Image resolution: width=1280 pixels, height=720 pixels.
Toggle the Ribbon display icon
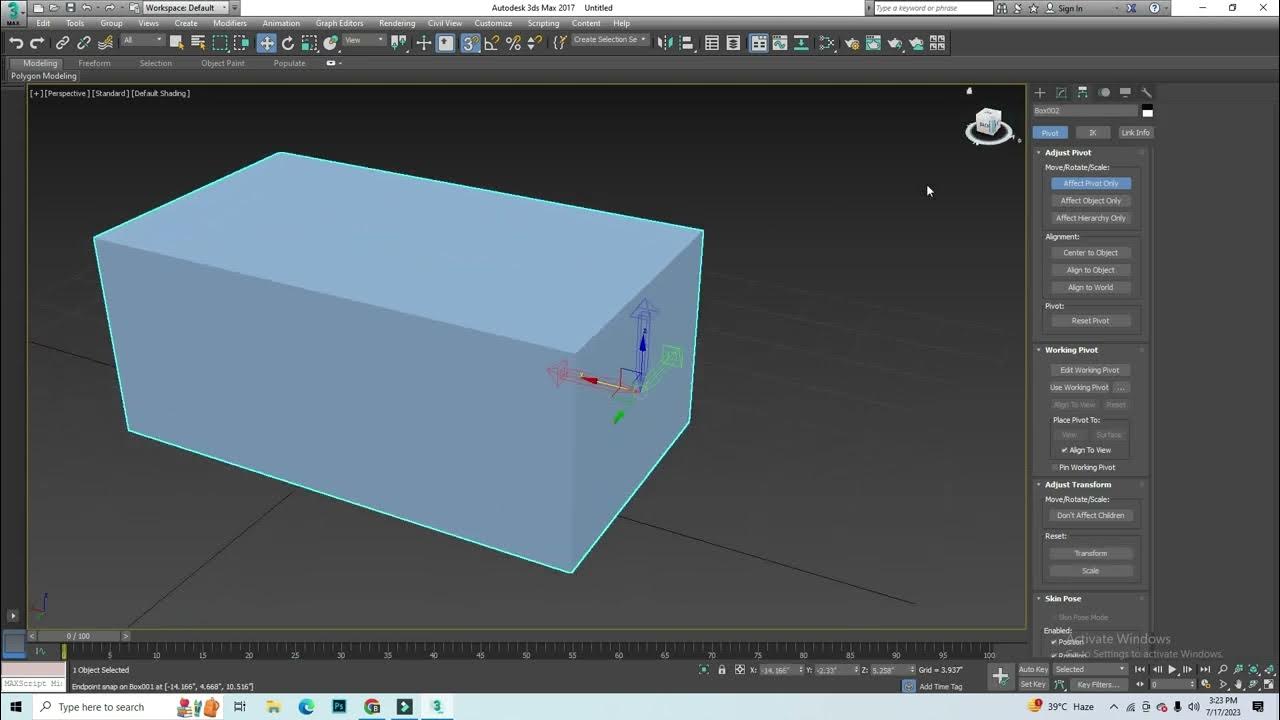[x=759, y=43]
